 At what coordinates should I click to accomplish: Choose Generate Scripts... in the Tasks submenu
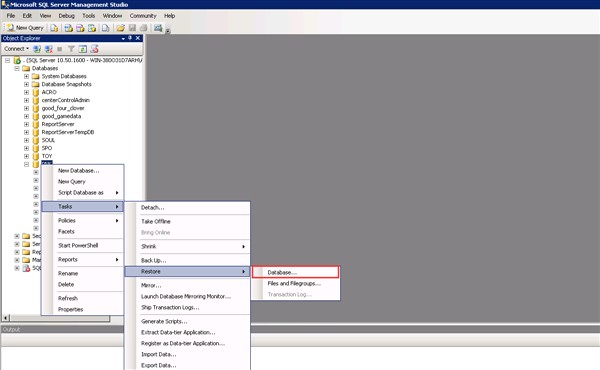(188, 321)
